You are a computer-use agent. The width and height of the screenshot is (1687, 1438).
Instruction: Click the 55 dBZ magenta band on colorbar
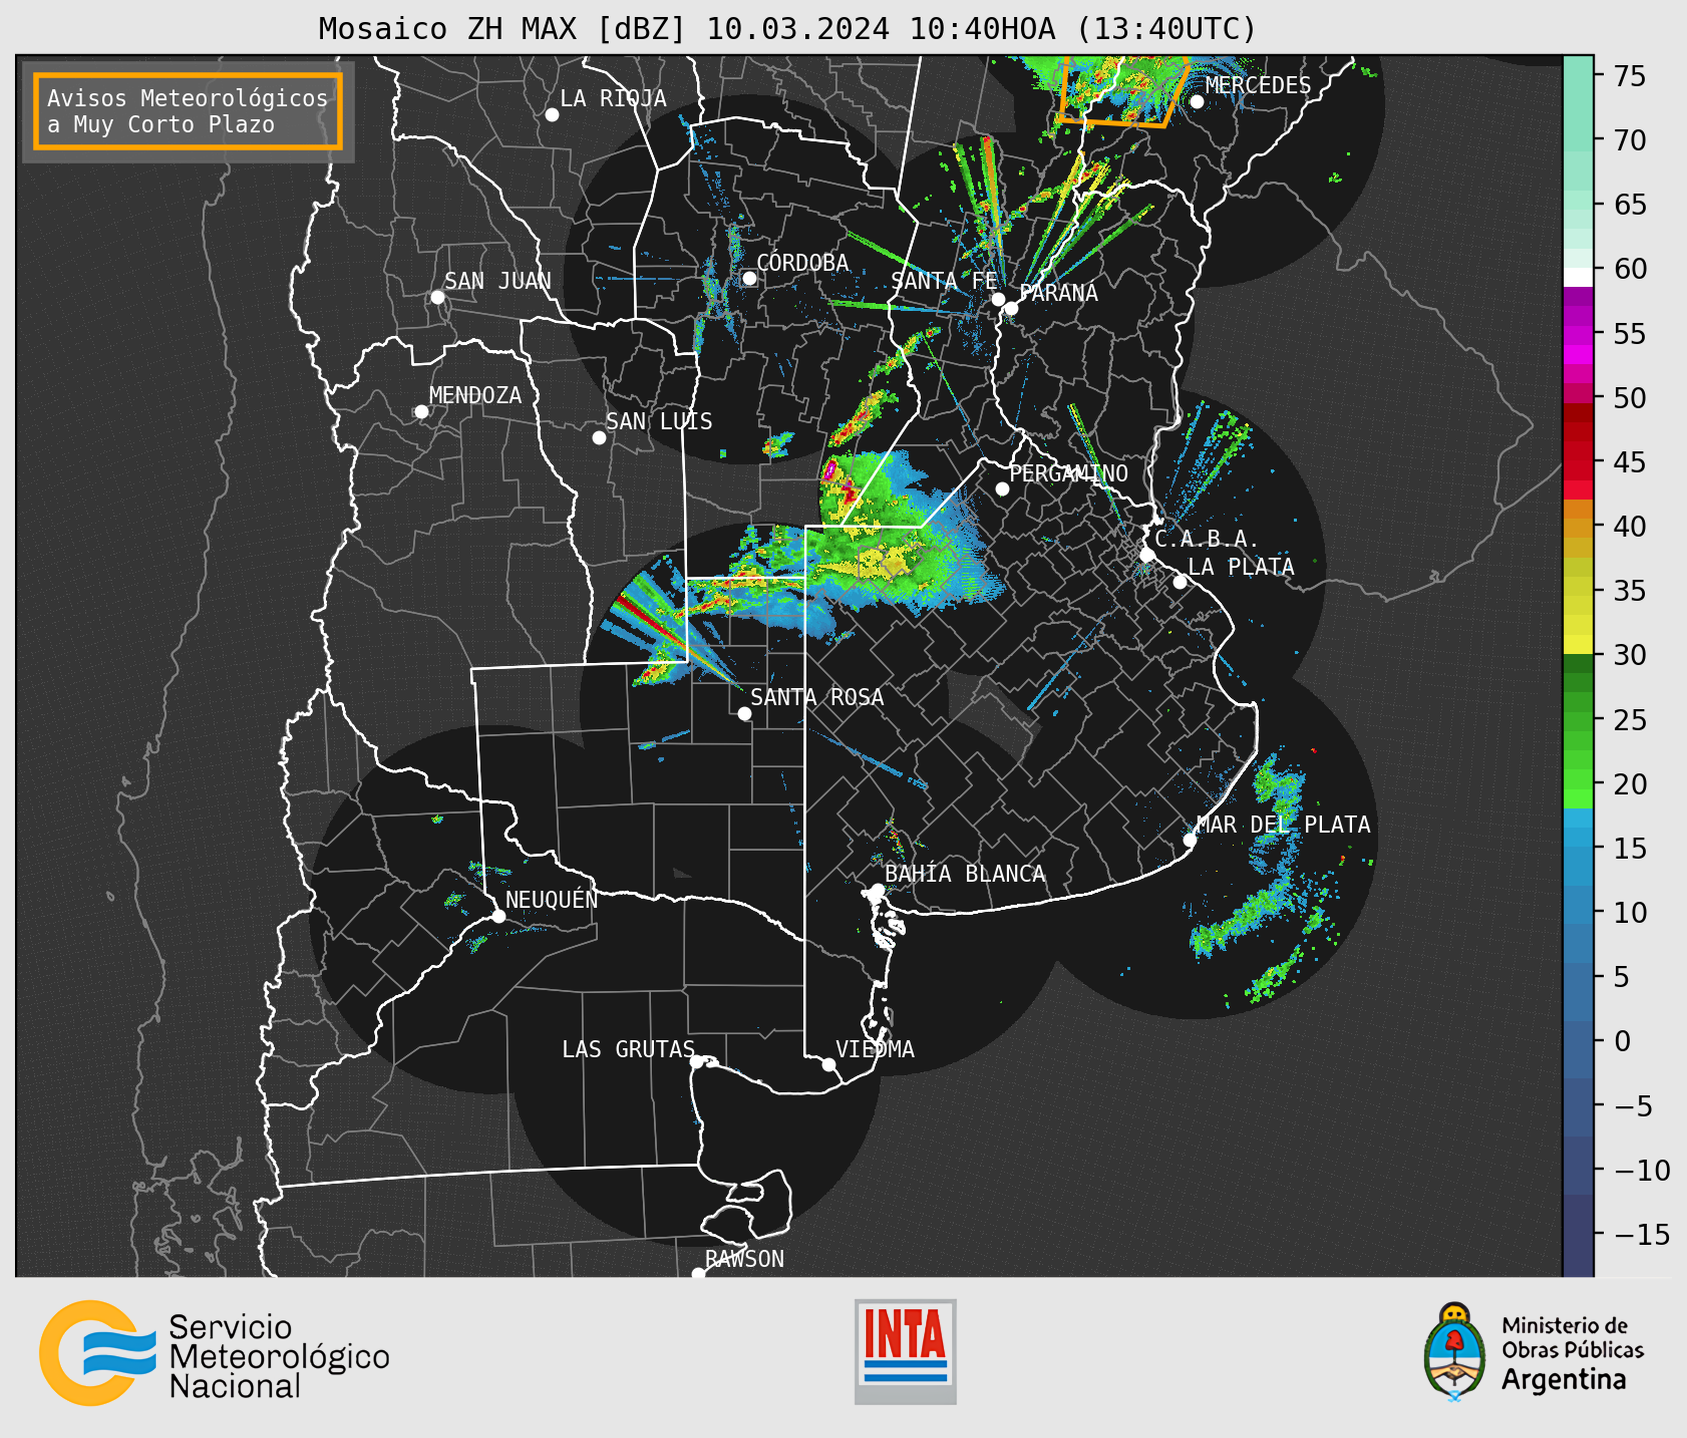[x=1578, y=334]
